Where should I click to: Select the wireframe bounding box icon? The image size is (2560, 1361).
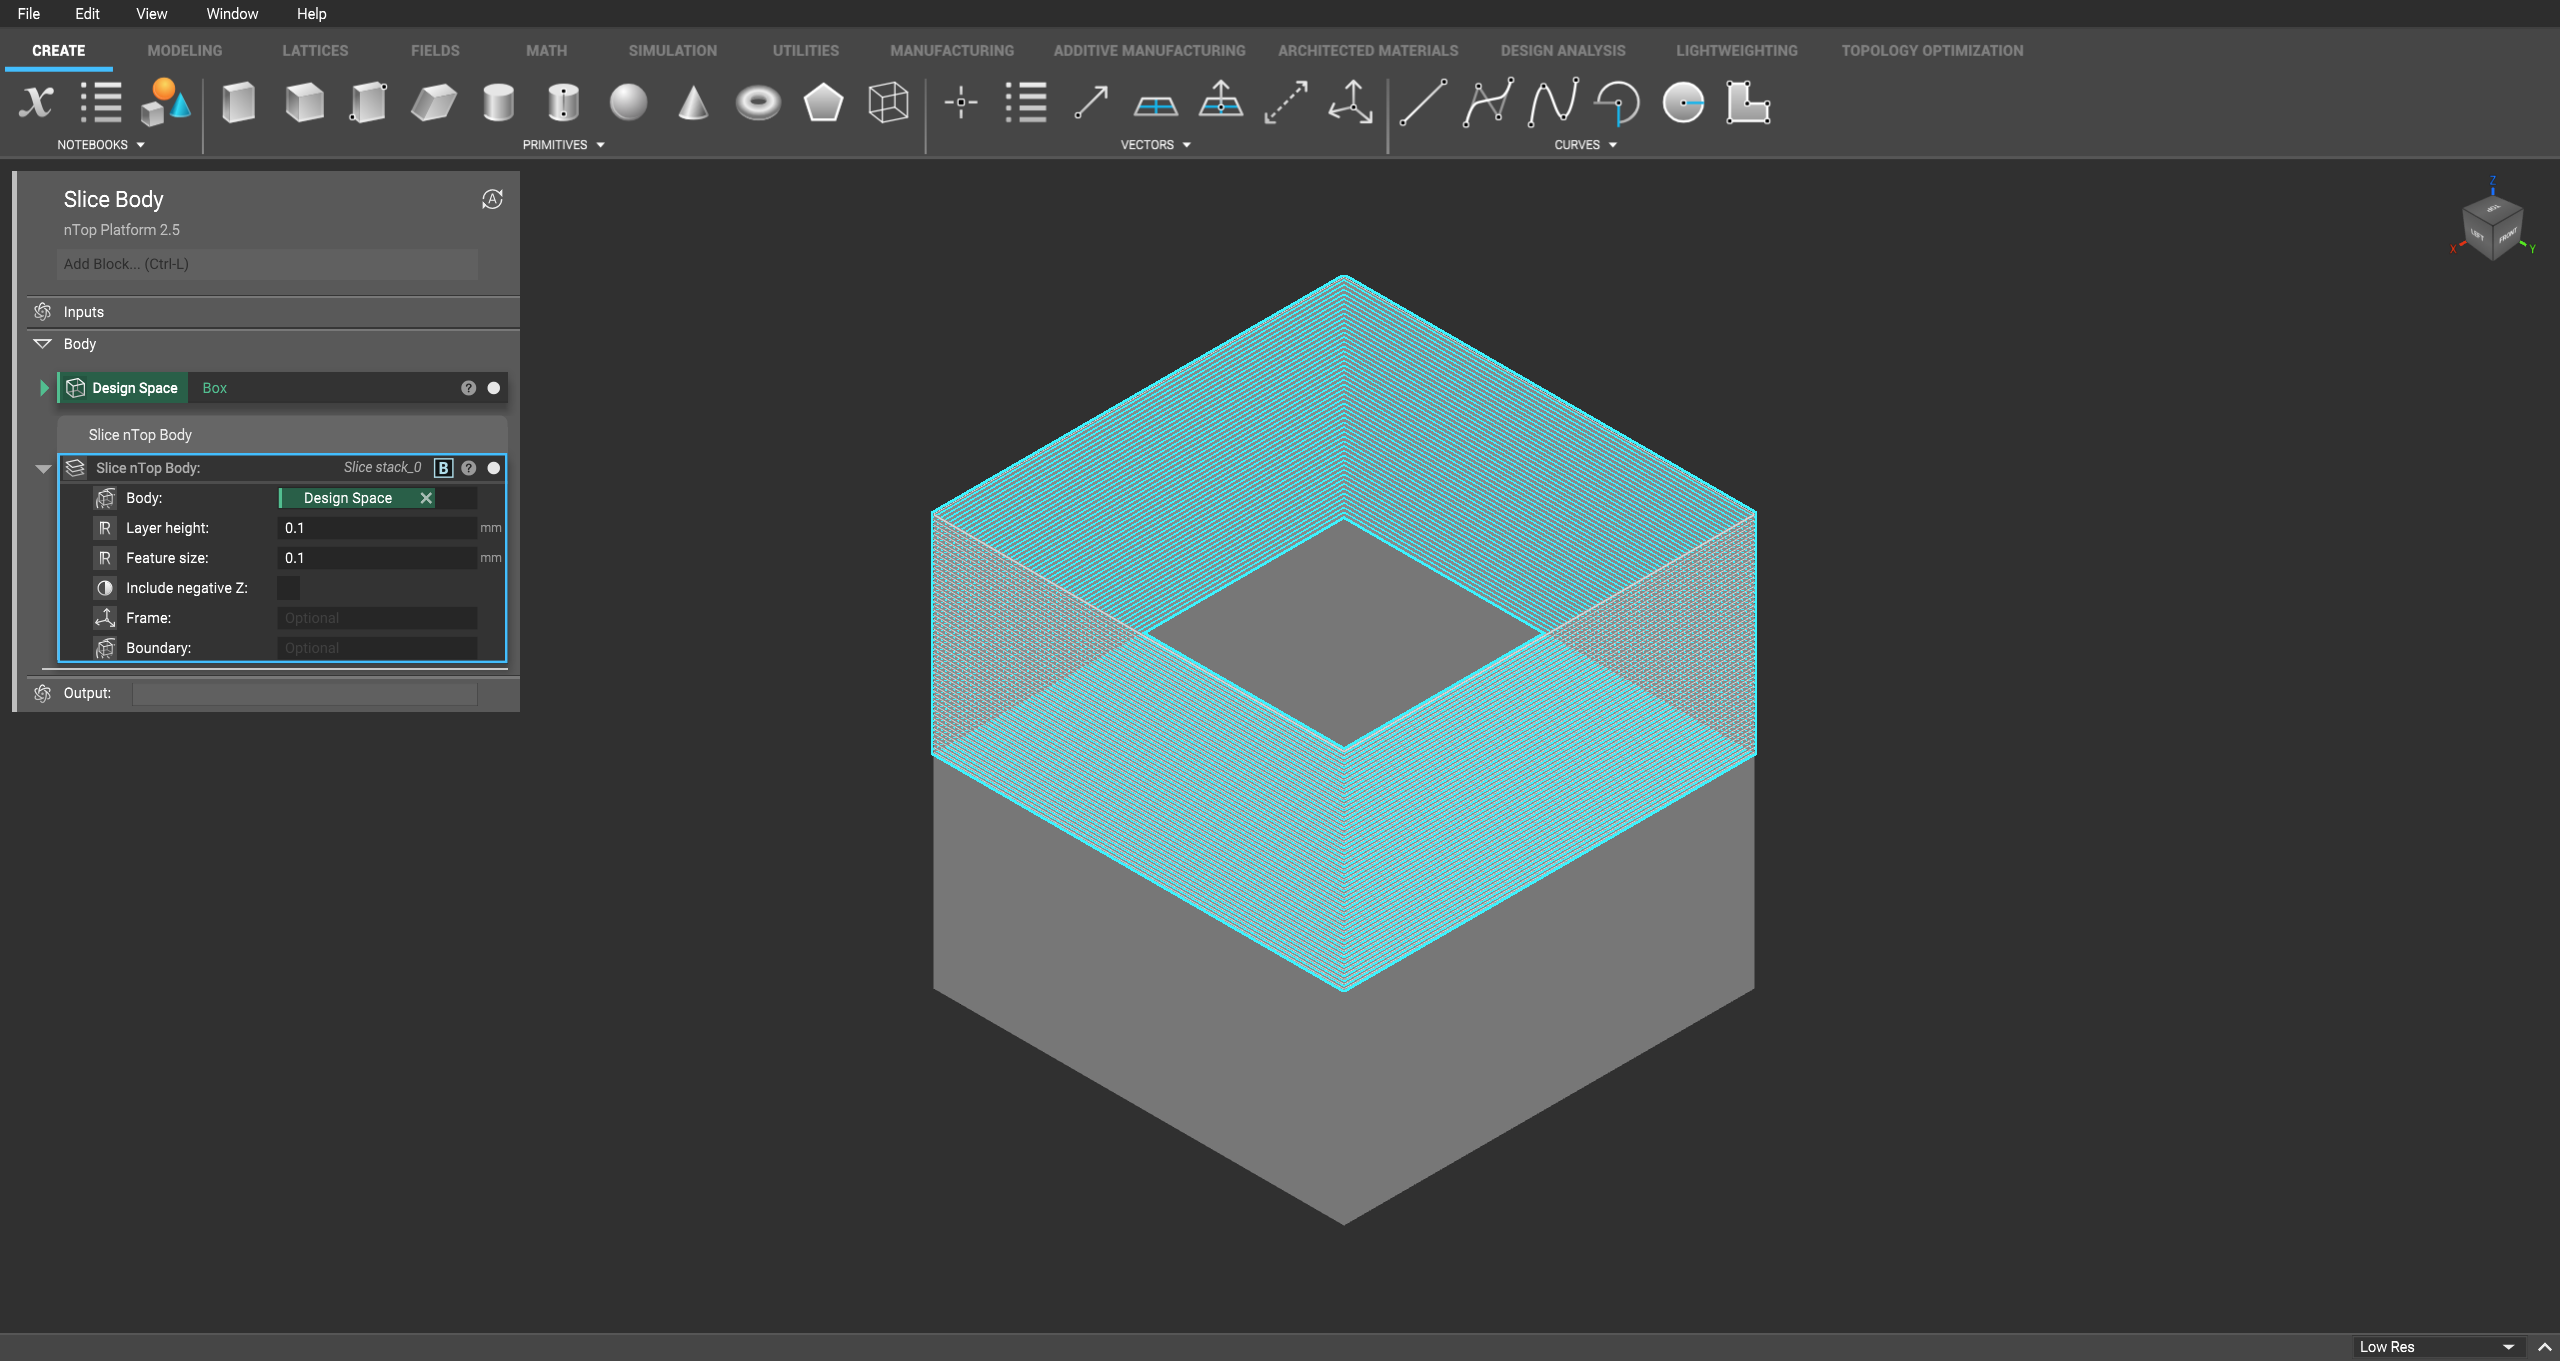(888, 102)
